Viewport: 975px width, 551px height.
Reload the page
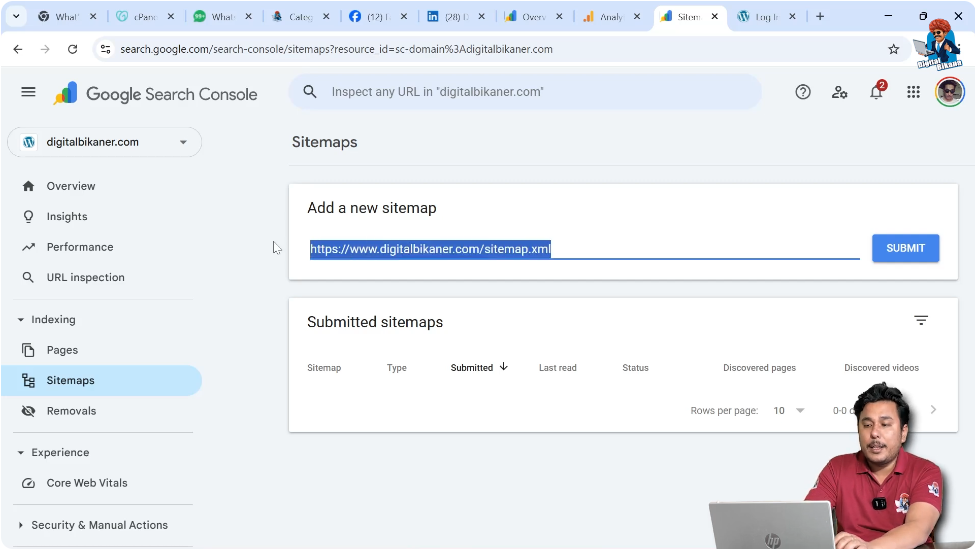click(73, 49)
